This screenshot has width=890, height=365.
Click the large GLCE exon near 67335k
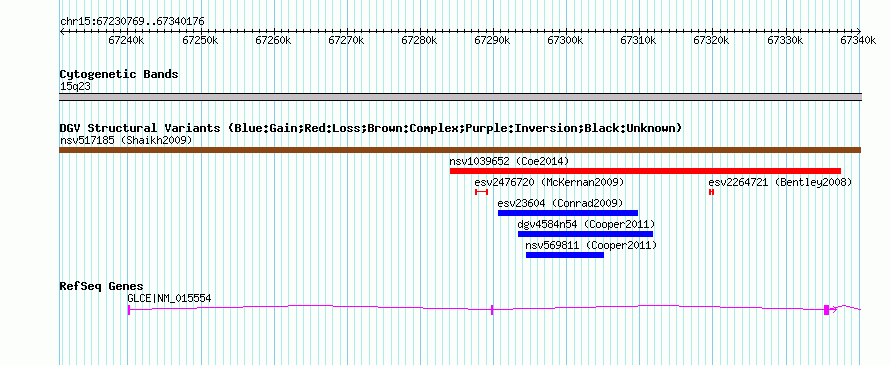coord(827,309)
